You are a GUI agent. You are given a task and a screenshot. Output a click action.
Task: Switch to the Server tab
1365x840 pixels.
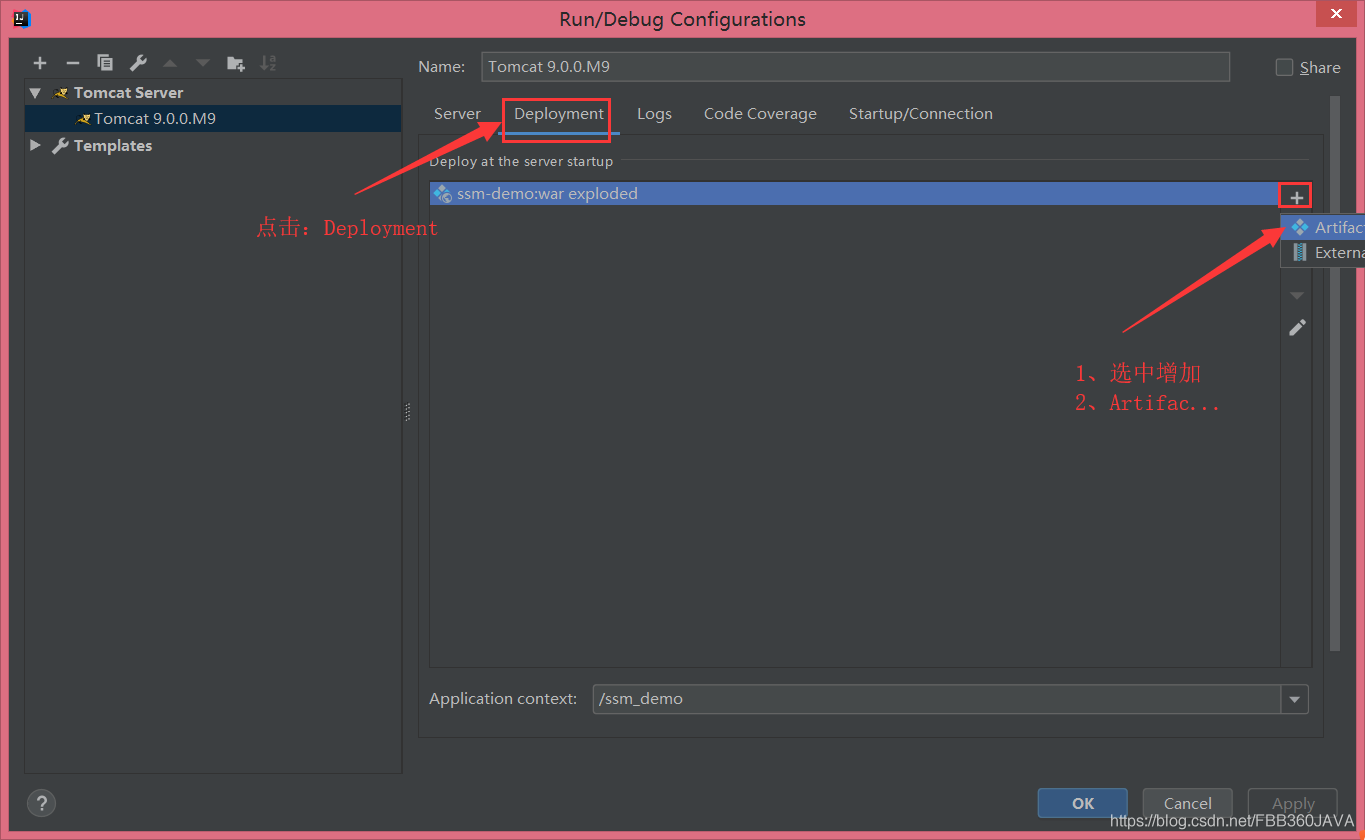457,114
